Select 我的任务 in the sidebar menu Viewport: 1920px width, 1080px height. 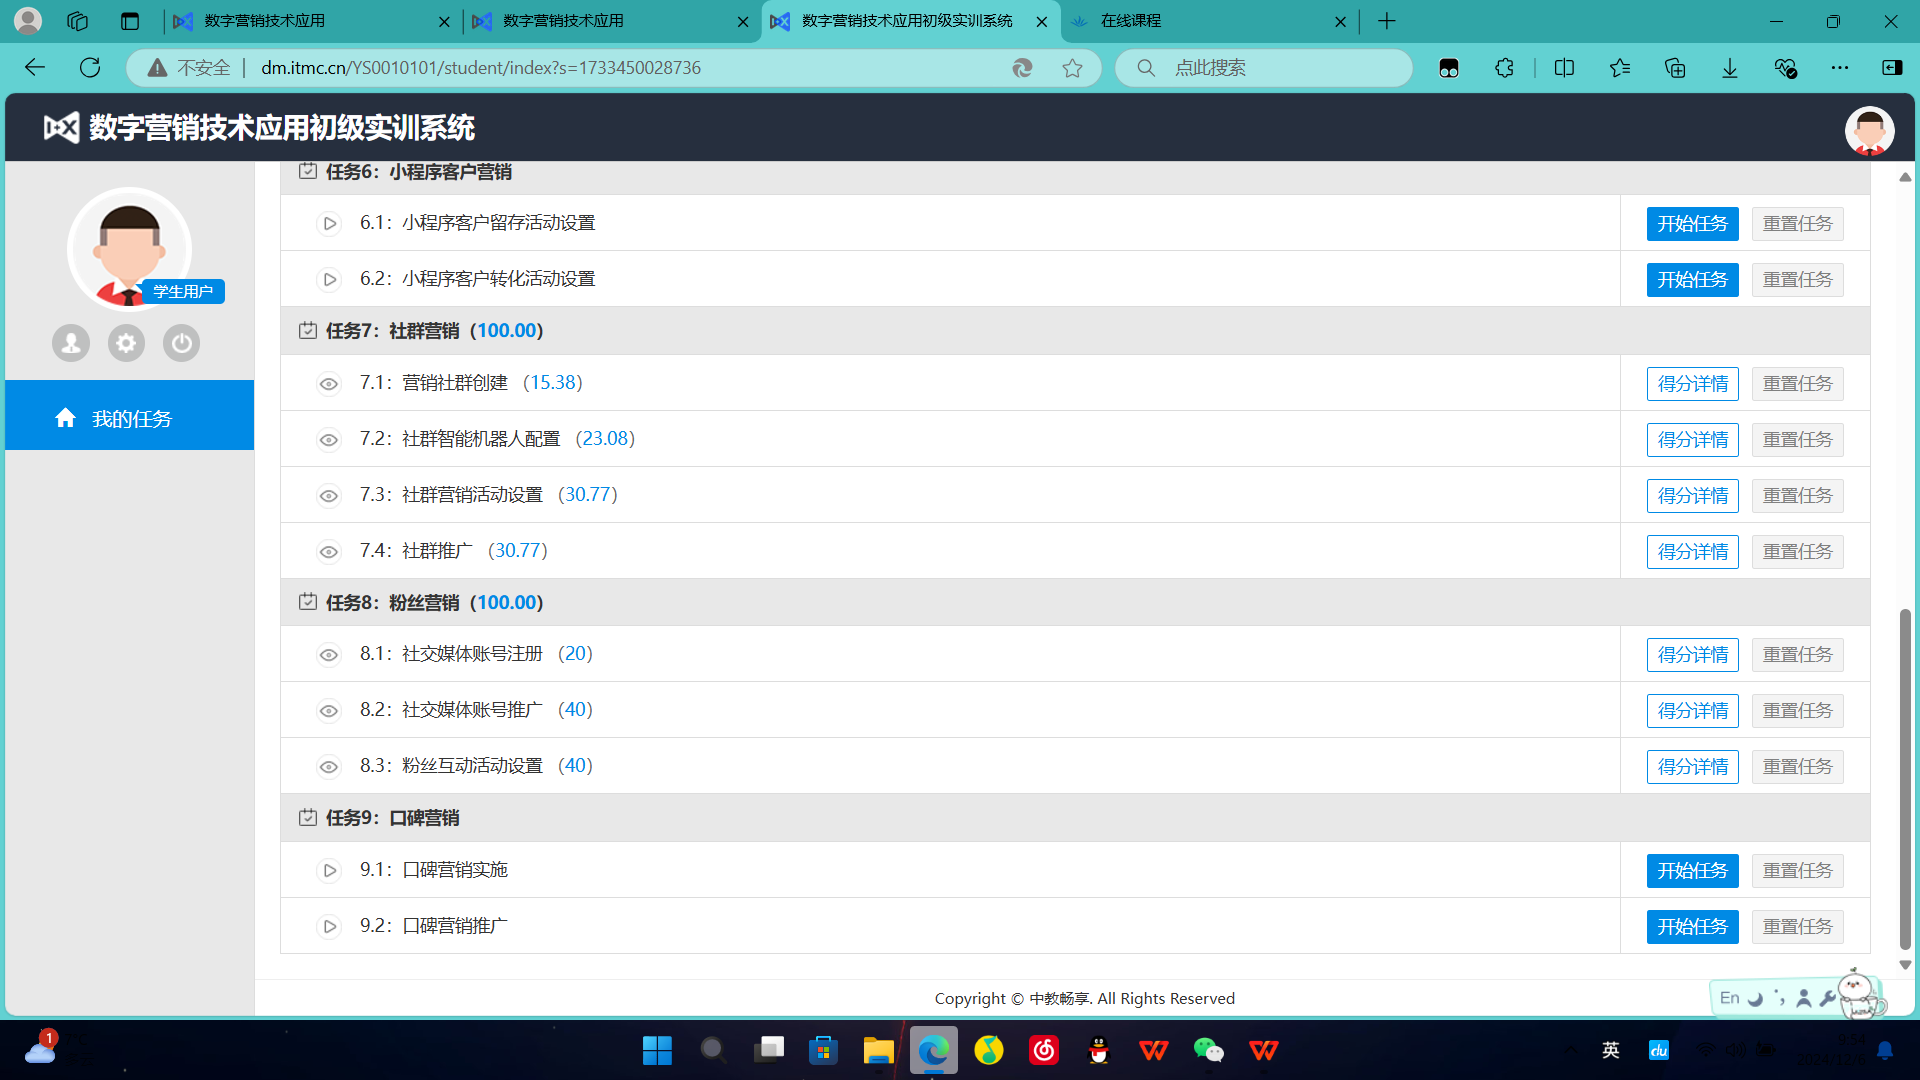[x=130, y=418]
